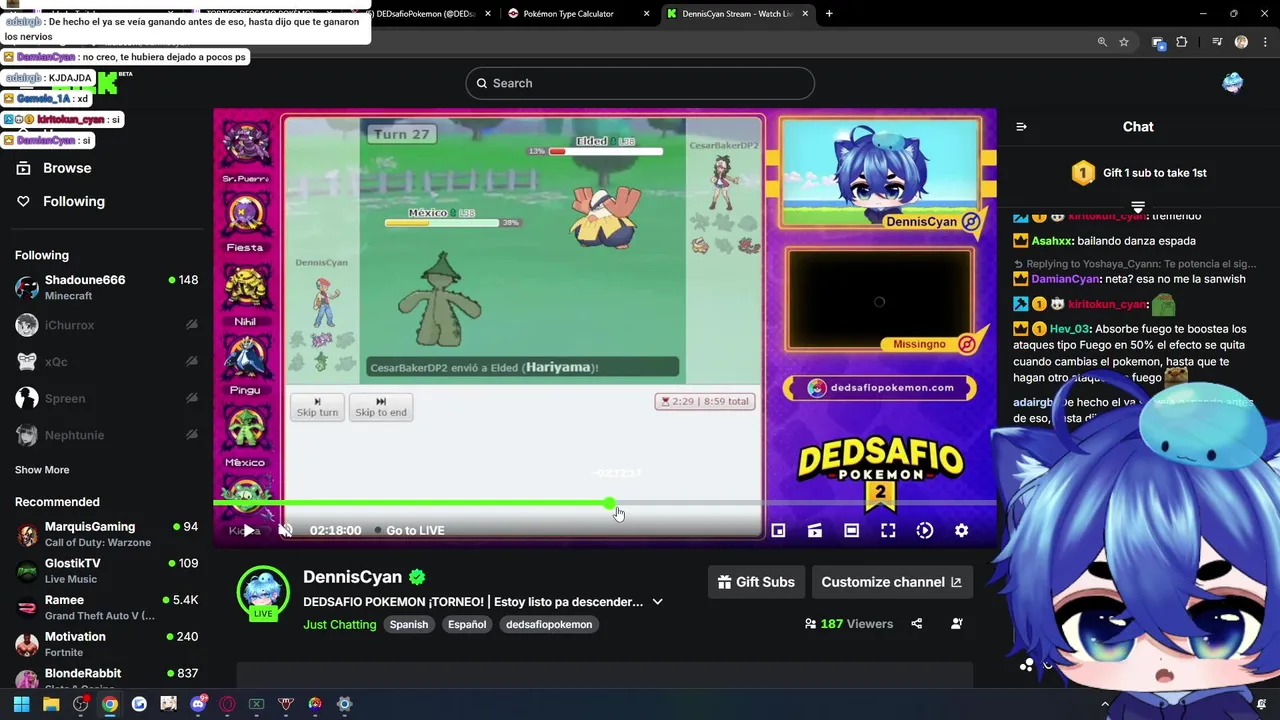The width and height of the screenshot is (1280, 720).
Task: Click the user icon beside share
Action: pyautogui.click(x=957, y=624)
